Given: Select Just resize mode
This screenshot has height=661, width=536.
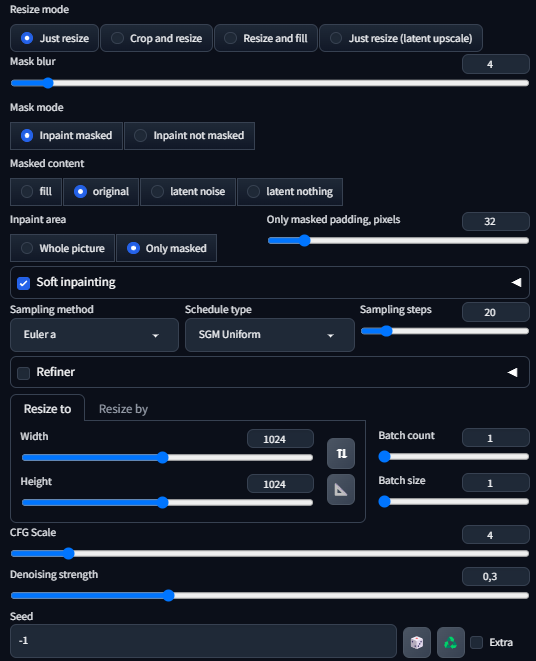Looking at the screenshot, I should (54, 38).
